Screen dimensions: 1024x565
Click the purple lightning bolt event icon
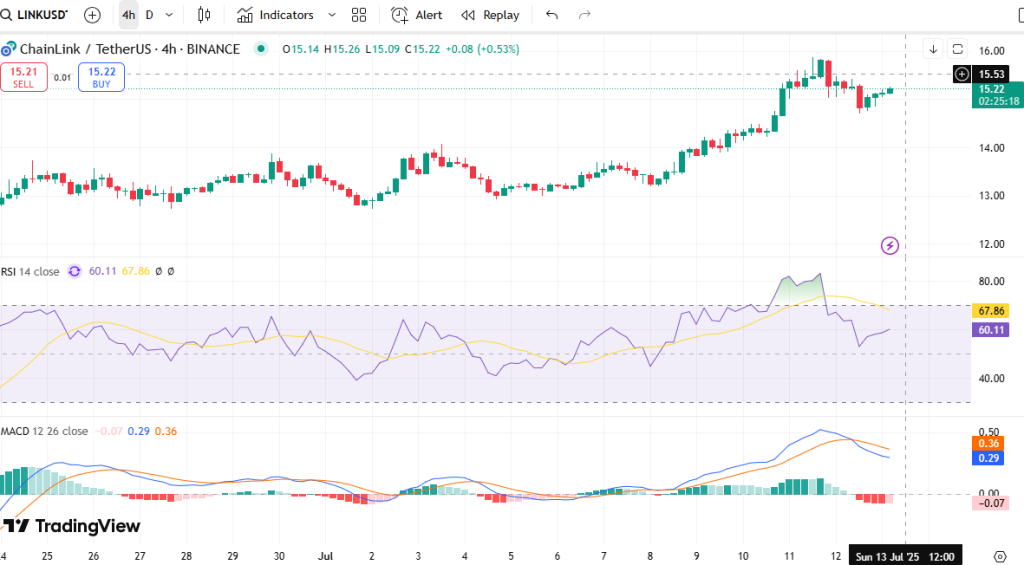pyautogui.click(x=889, y=246)
